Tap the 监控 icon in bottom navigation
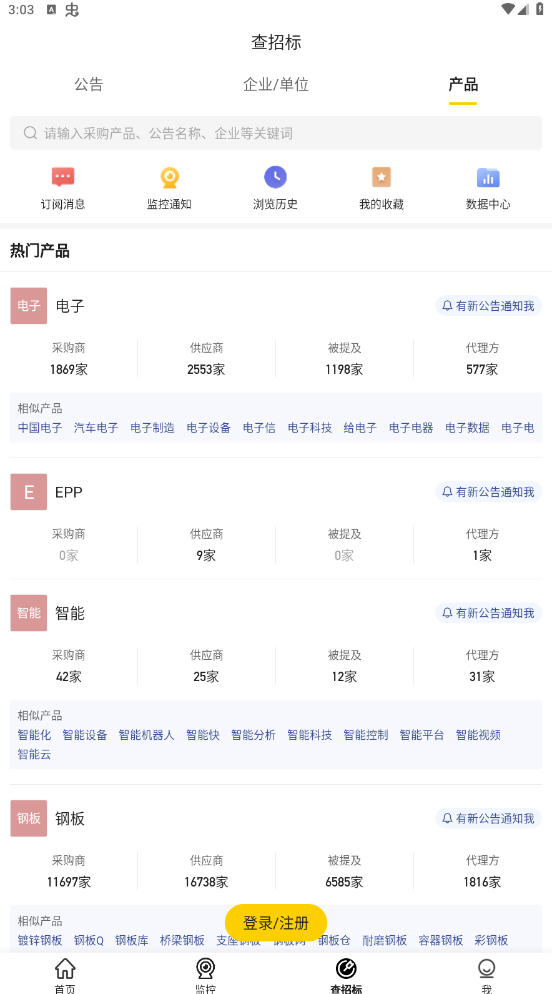Image resolution: width=552 pixels, height=994 pixels. (x=205, y=969)
